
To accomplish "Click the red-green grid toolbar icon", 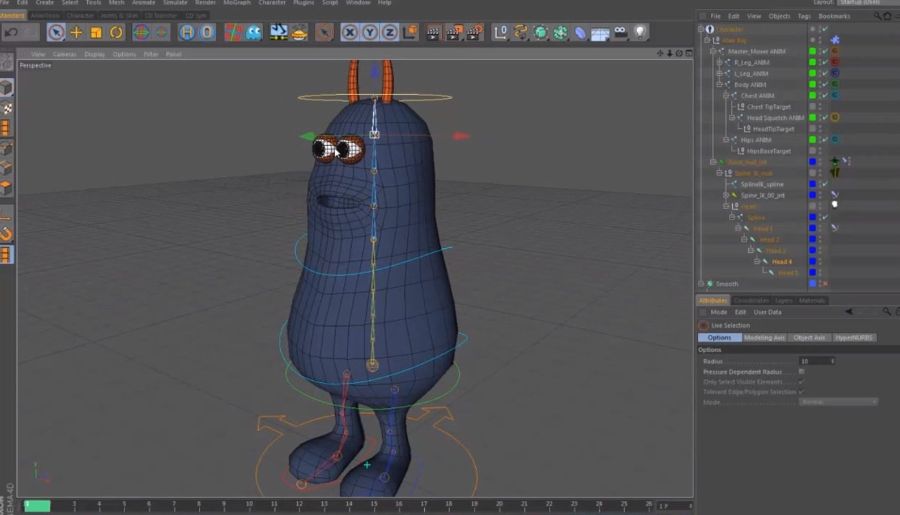I will (x=233, y=32).
